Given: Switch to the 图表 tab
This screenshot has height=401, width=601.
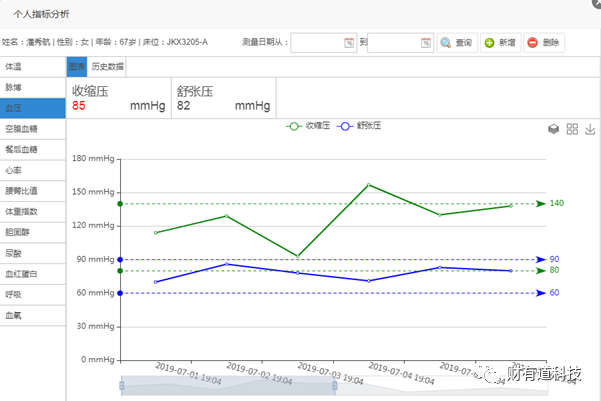Looking at the screenshot, I should coord(77,67).
